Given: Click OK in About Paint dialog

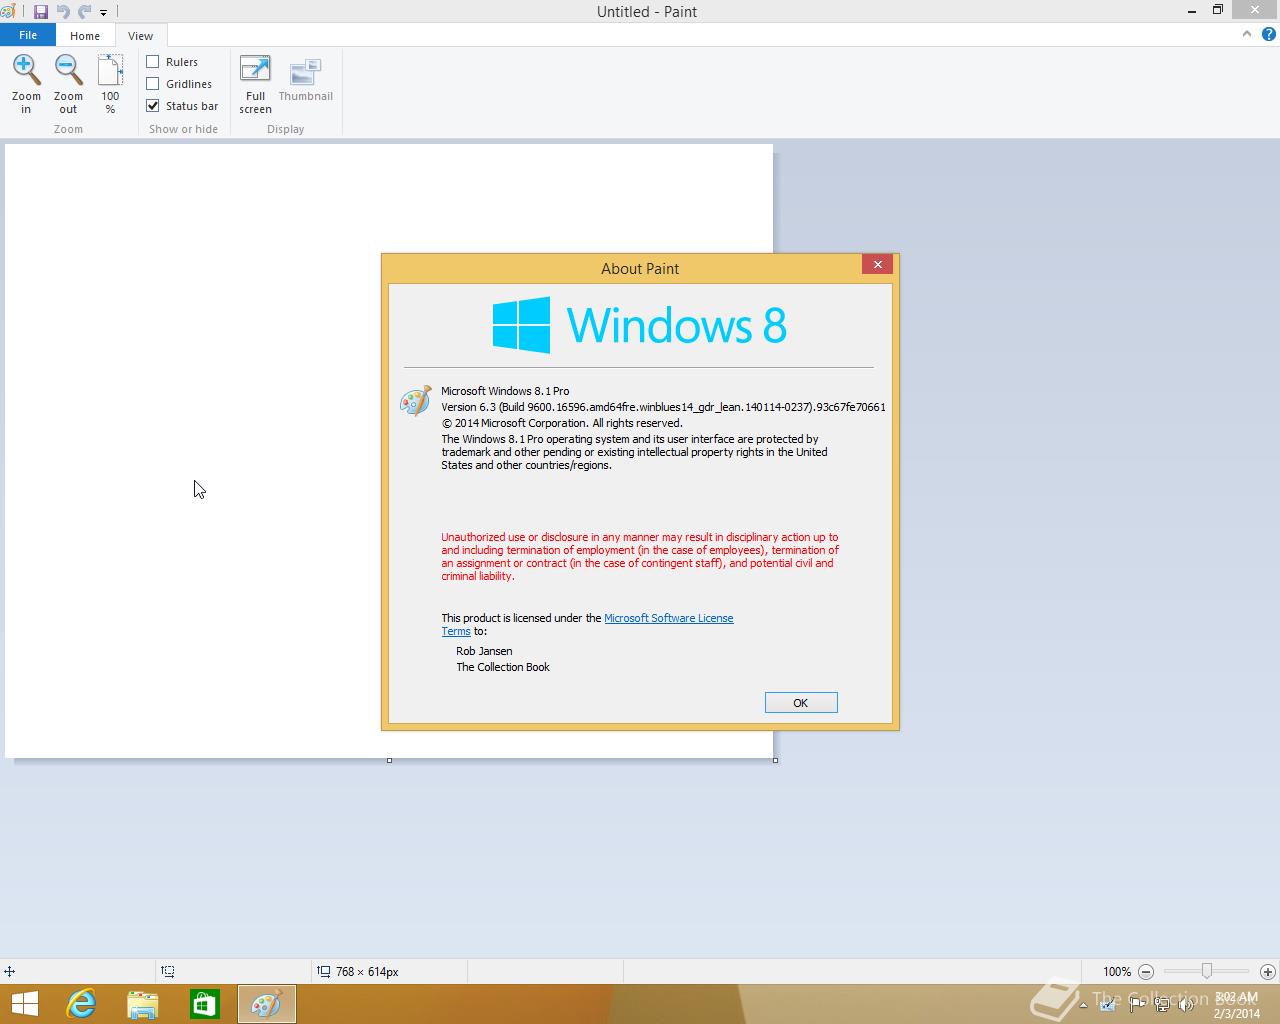Looking at the screenshot, I should 801,703.
